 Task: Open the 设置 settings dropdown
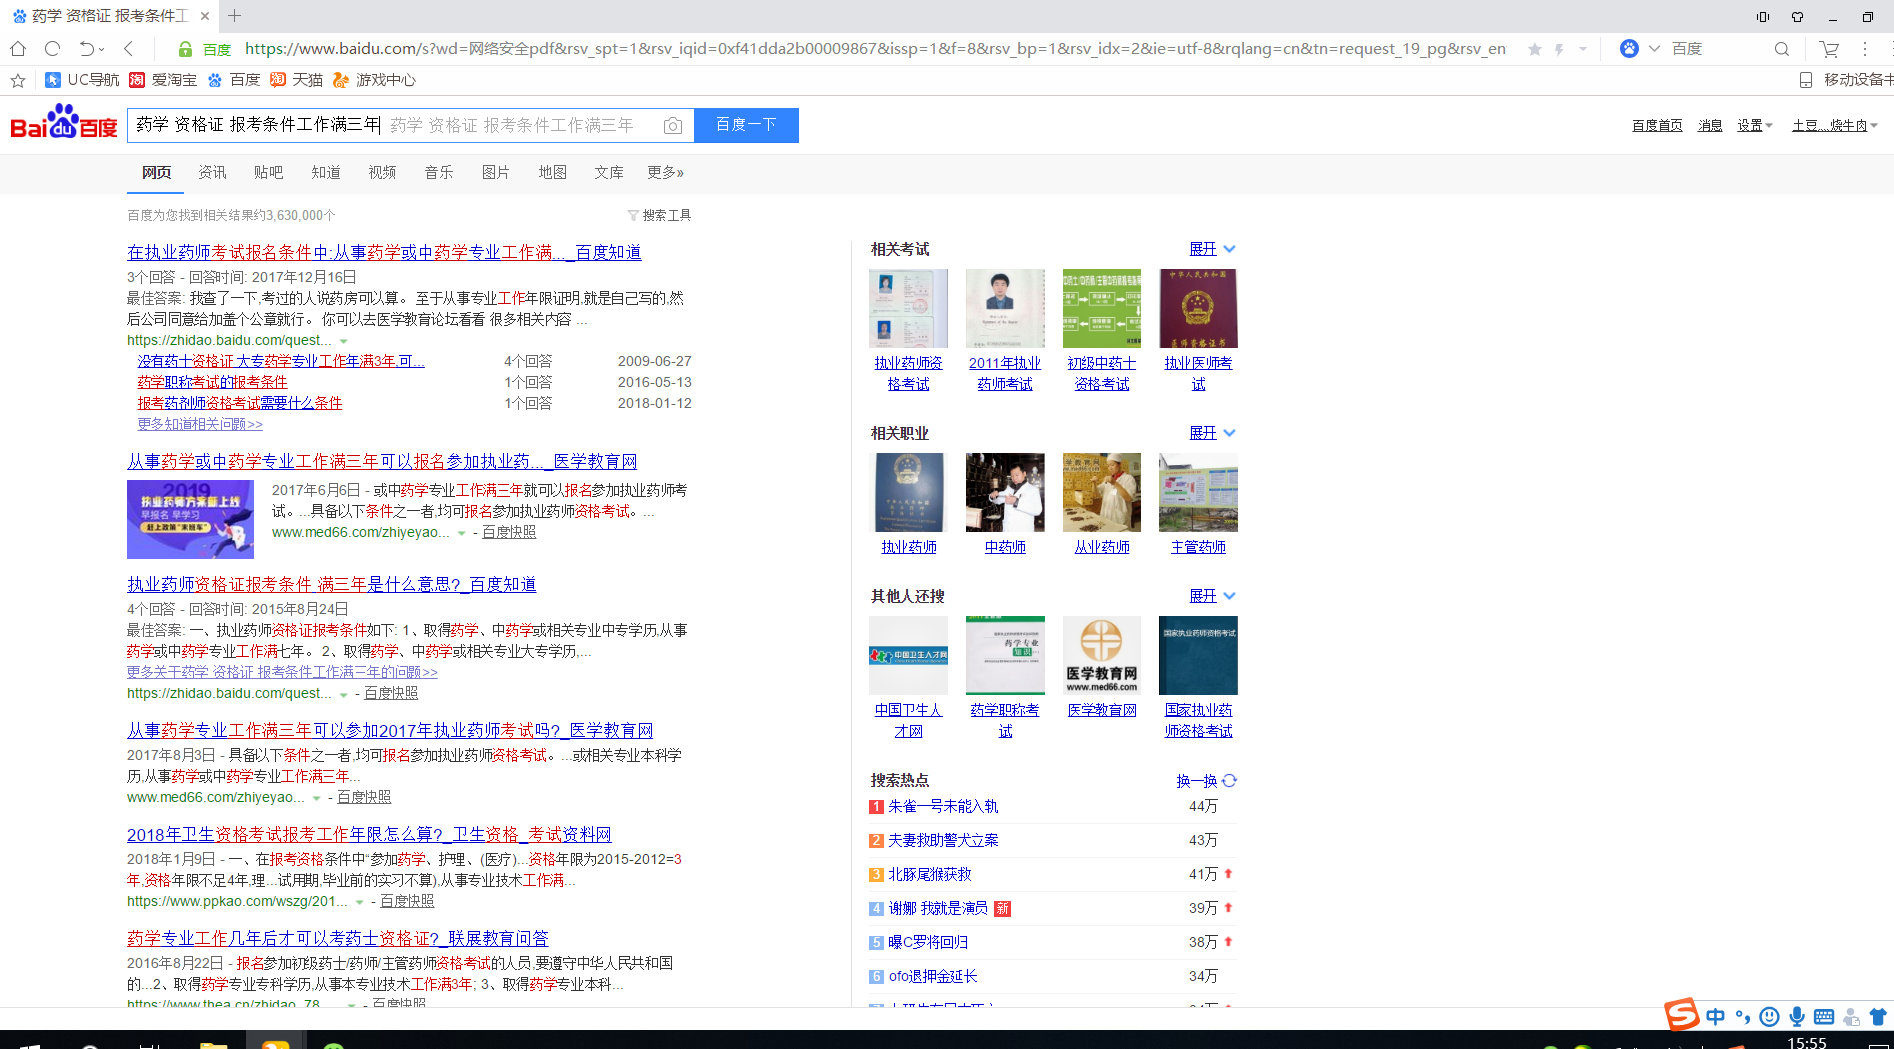click(x=1755, y=125)
